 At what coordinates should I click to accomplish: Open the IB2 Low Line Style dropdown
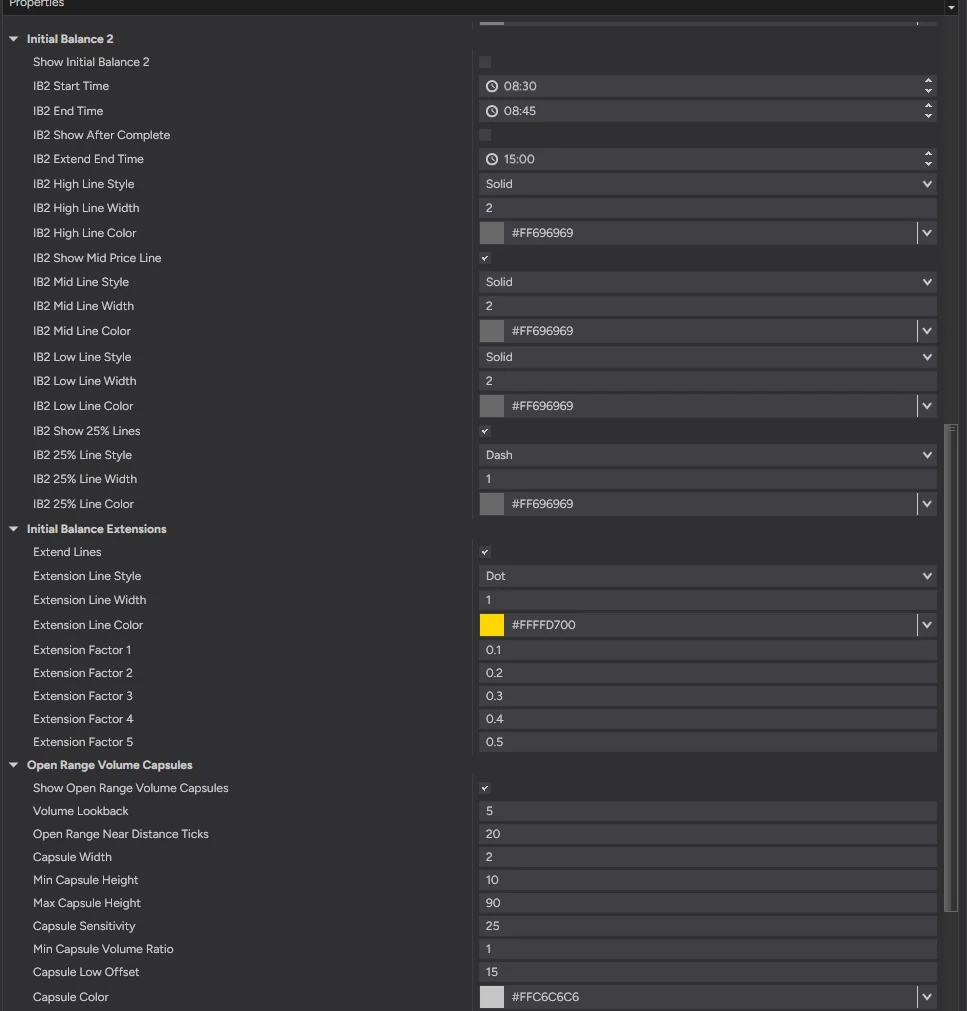707,357
